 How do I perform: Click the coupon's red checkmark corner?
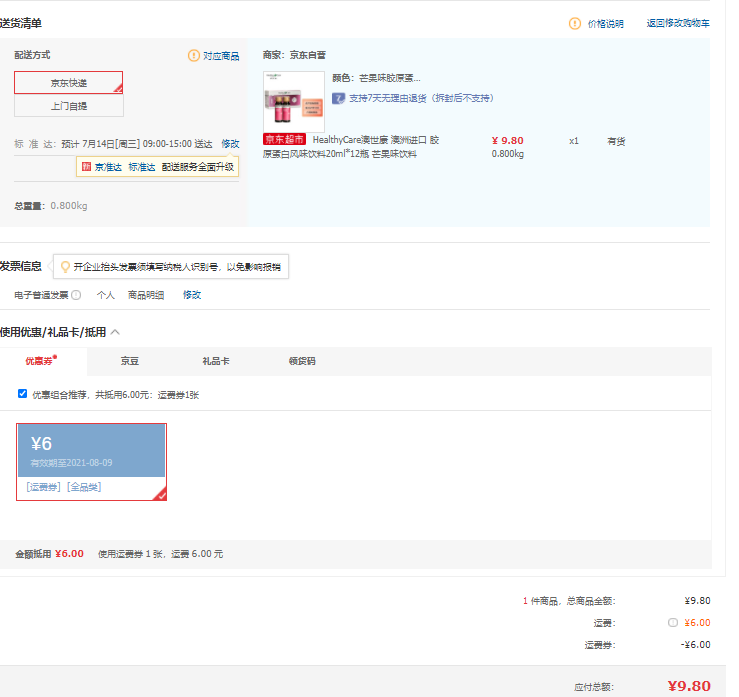point(161,494)
